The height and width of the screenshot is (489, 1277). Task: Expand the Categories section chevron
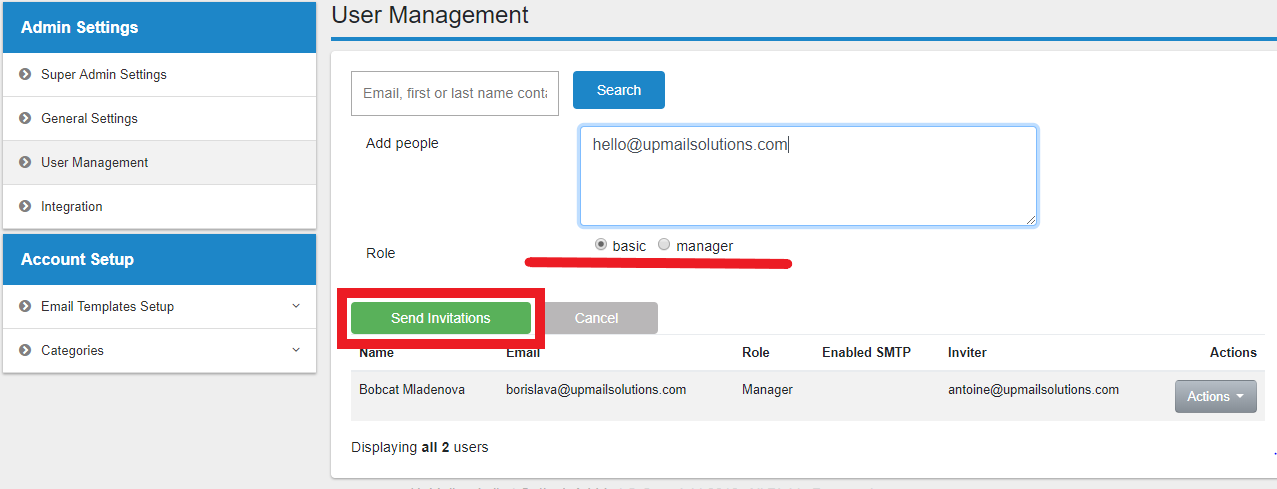(296, 350)
